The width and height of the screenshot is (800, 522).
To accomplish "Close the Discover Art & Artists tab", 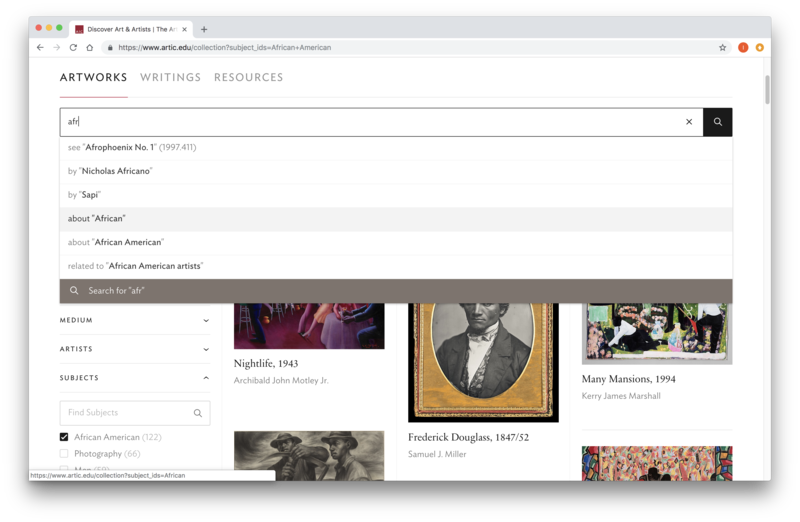I will (185, 29).
